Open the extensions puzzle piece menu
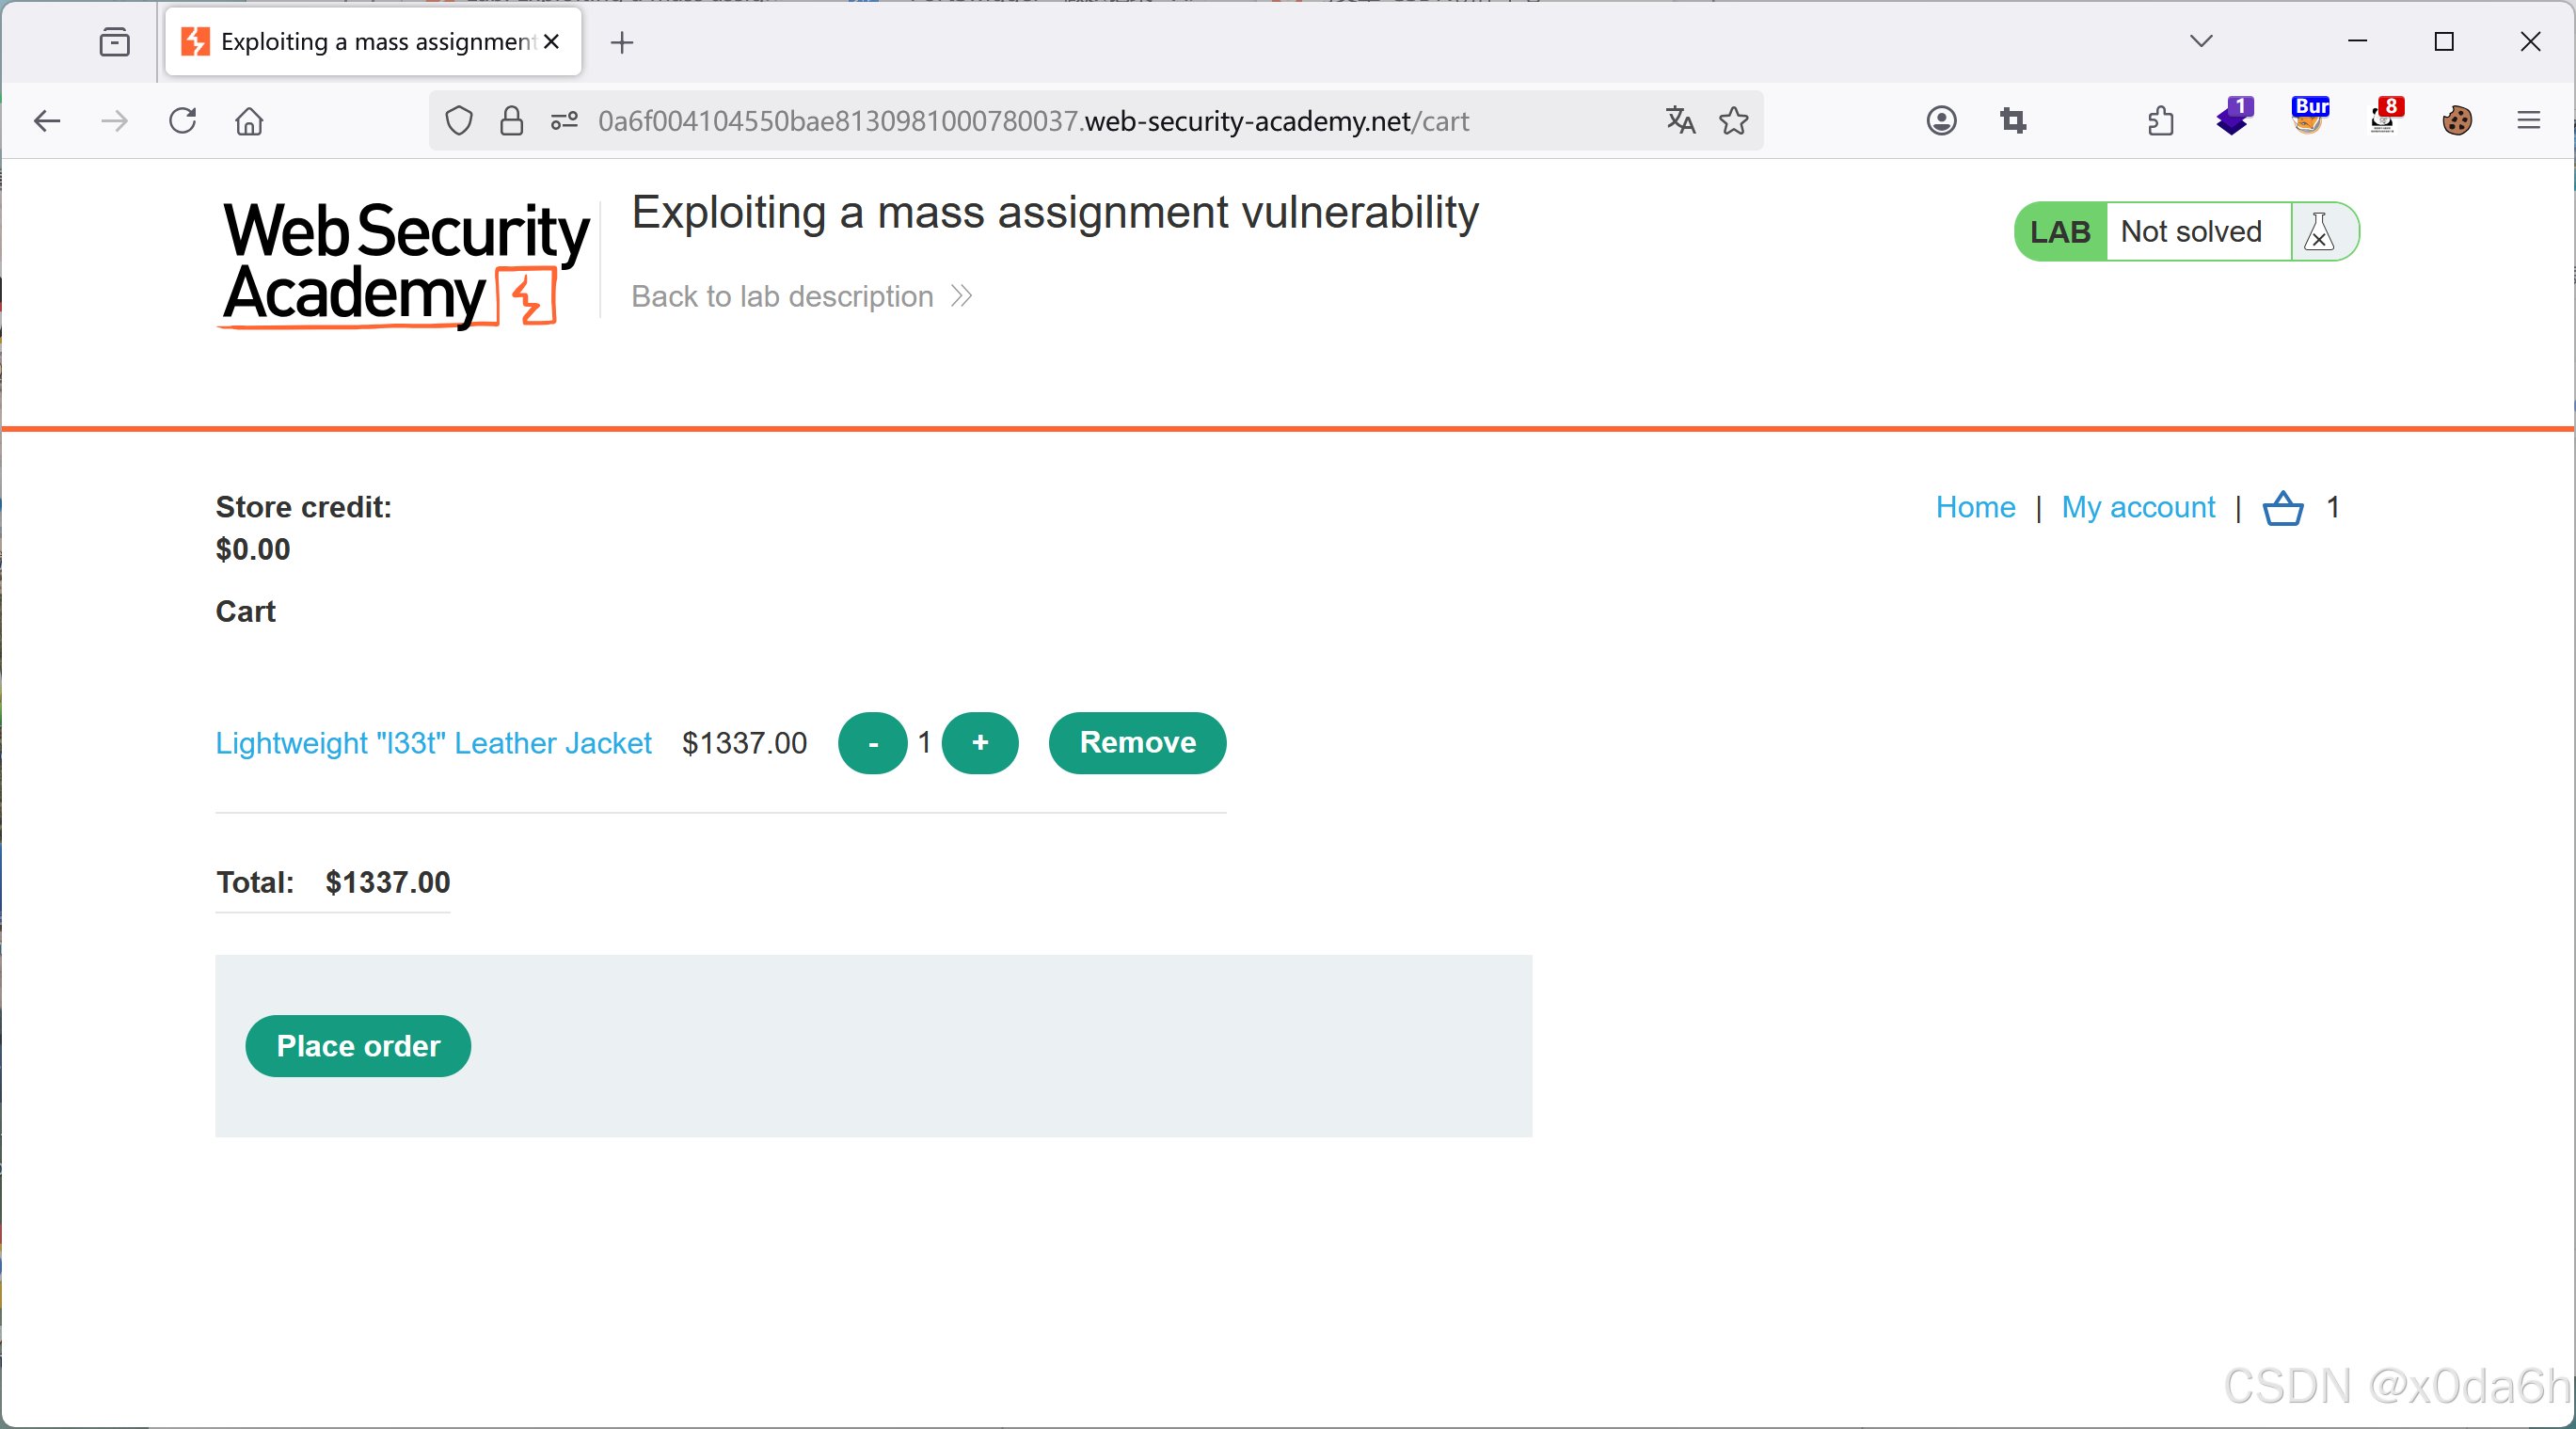2576x1429 pixels. [x=2160, y=121]
